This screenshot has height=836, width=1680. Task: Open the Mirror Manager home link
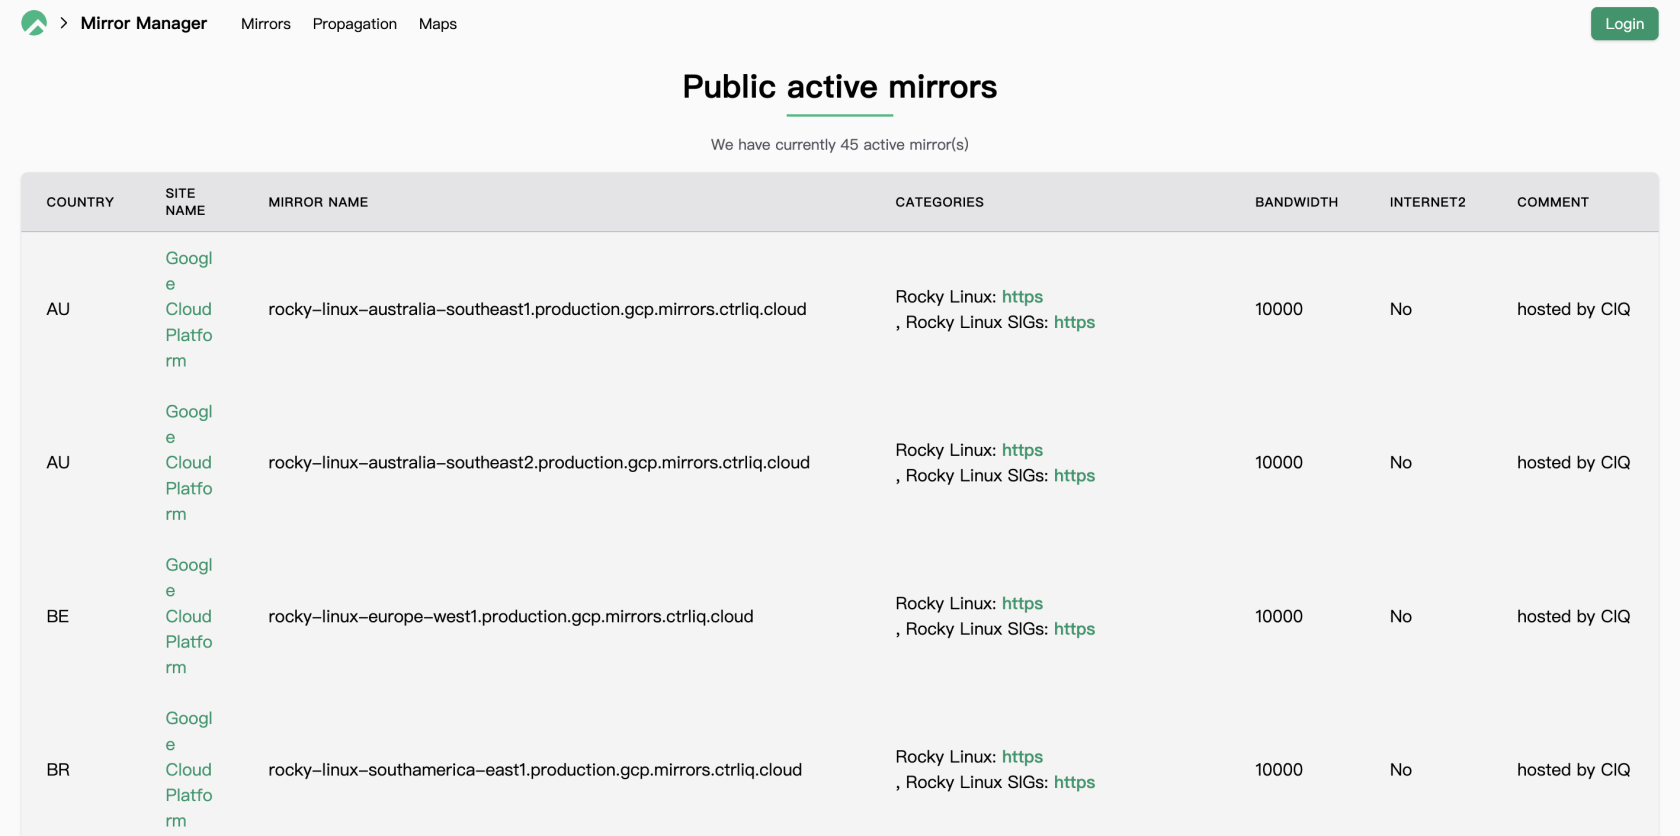143,23
